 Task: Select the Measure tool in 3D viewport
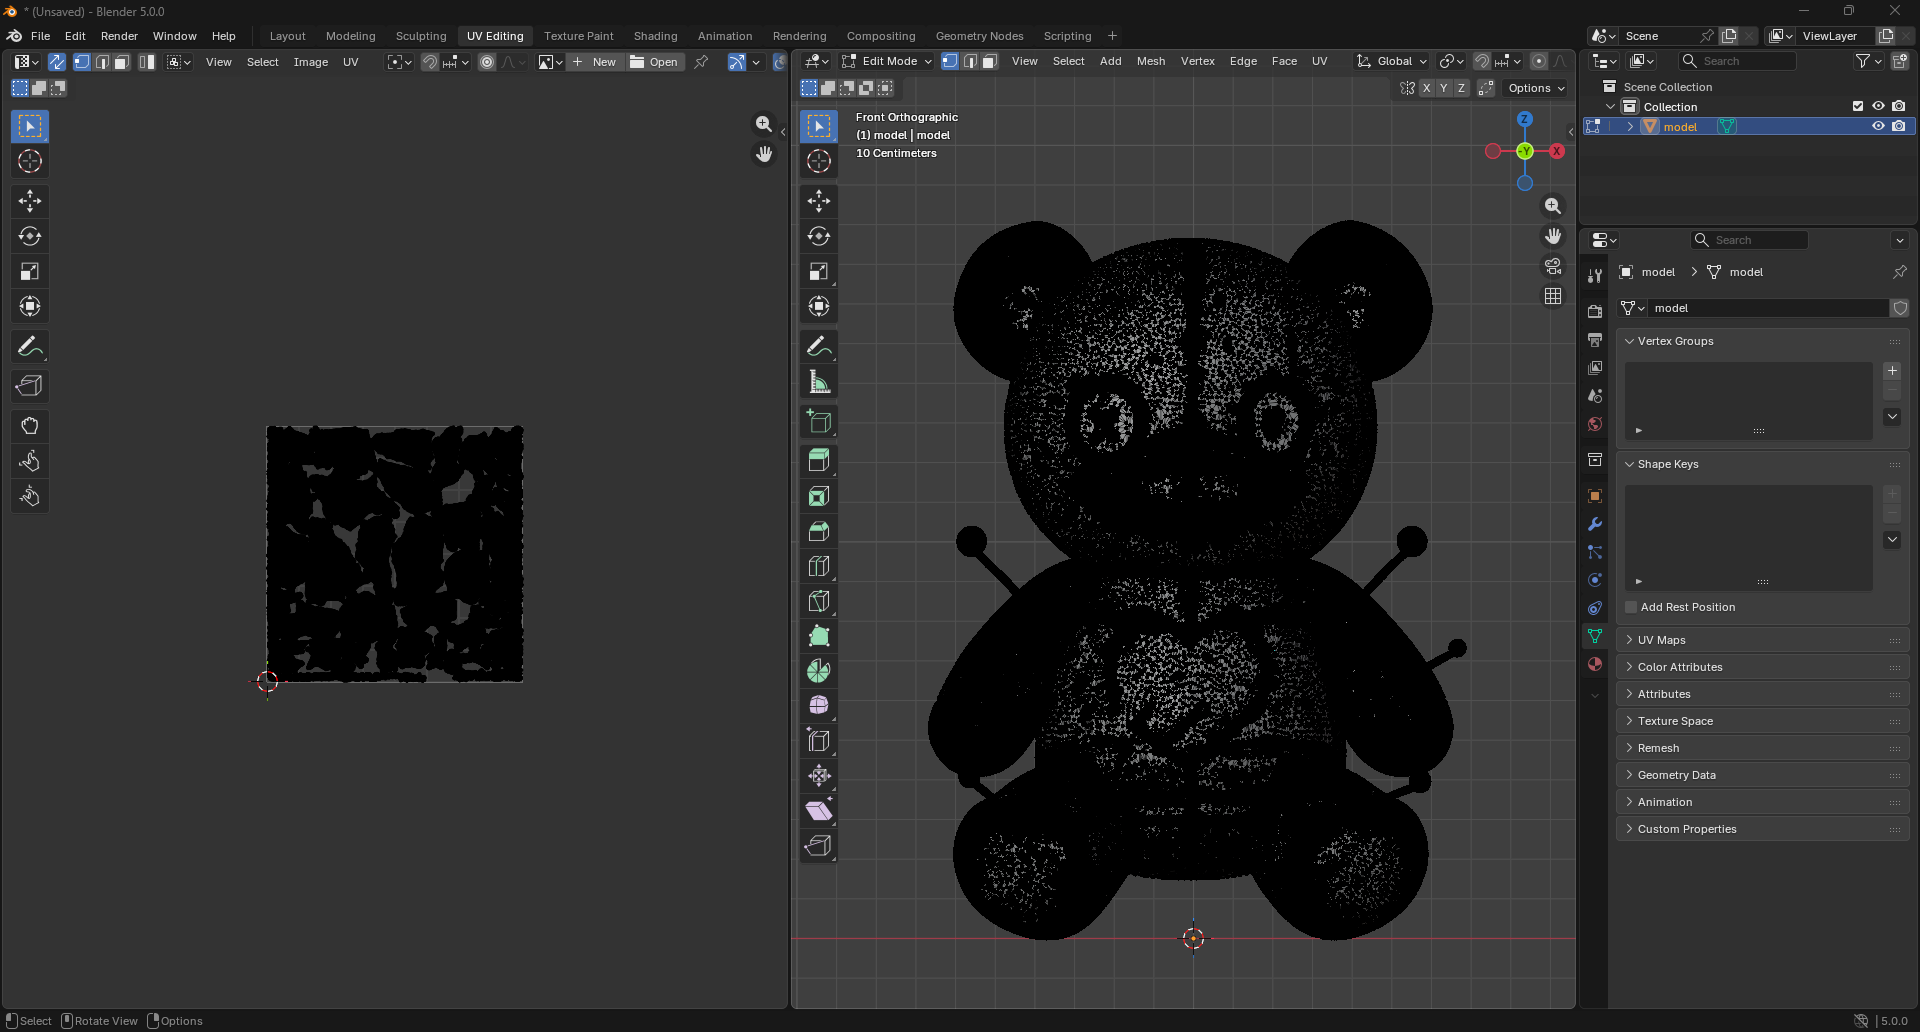point(819,382)
